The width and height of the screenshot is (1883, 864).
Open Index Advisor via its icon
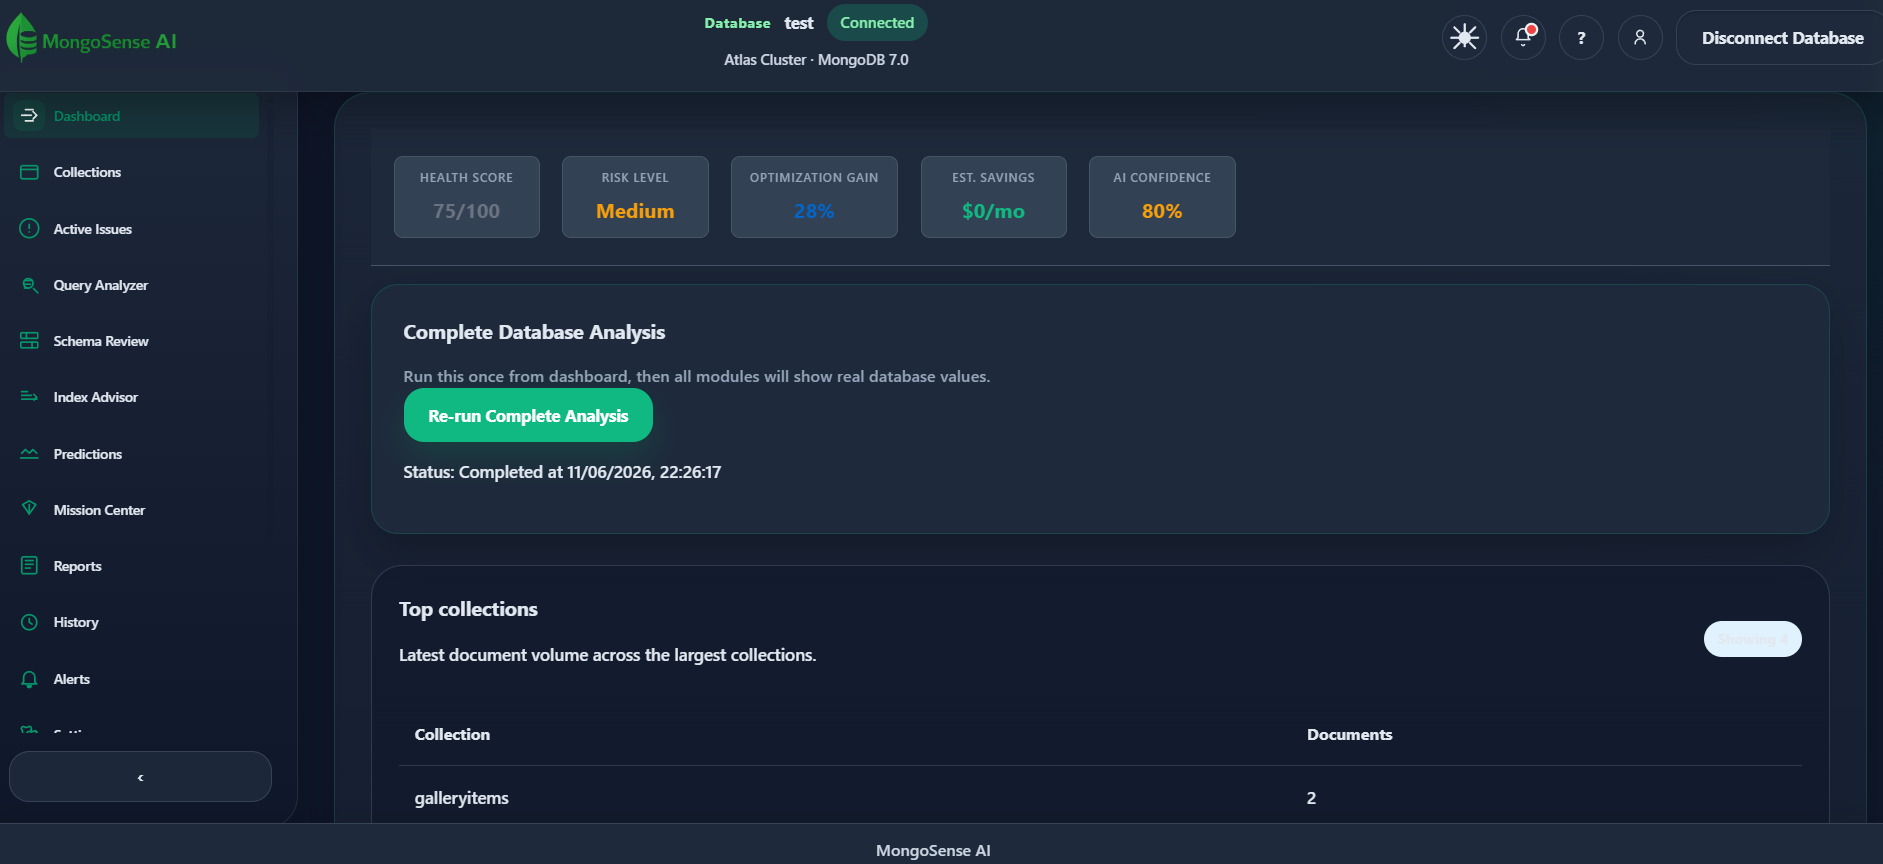tap(29, 397)
